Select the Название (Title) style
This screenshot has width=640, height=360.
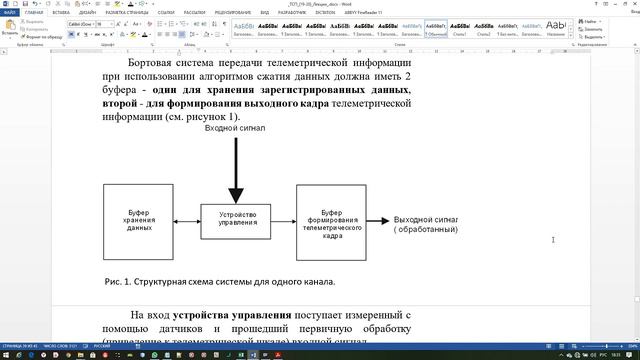[x=556, y=29]
